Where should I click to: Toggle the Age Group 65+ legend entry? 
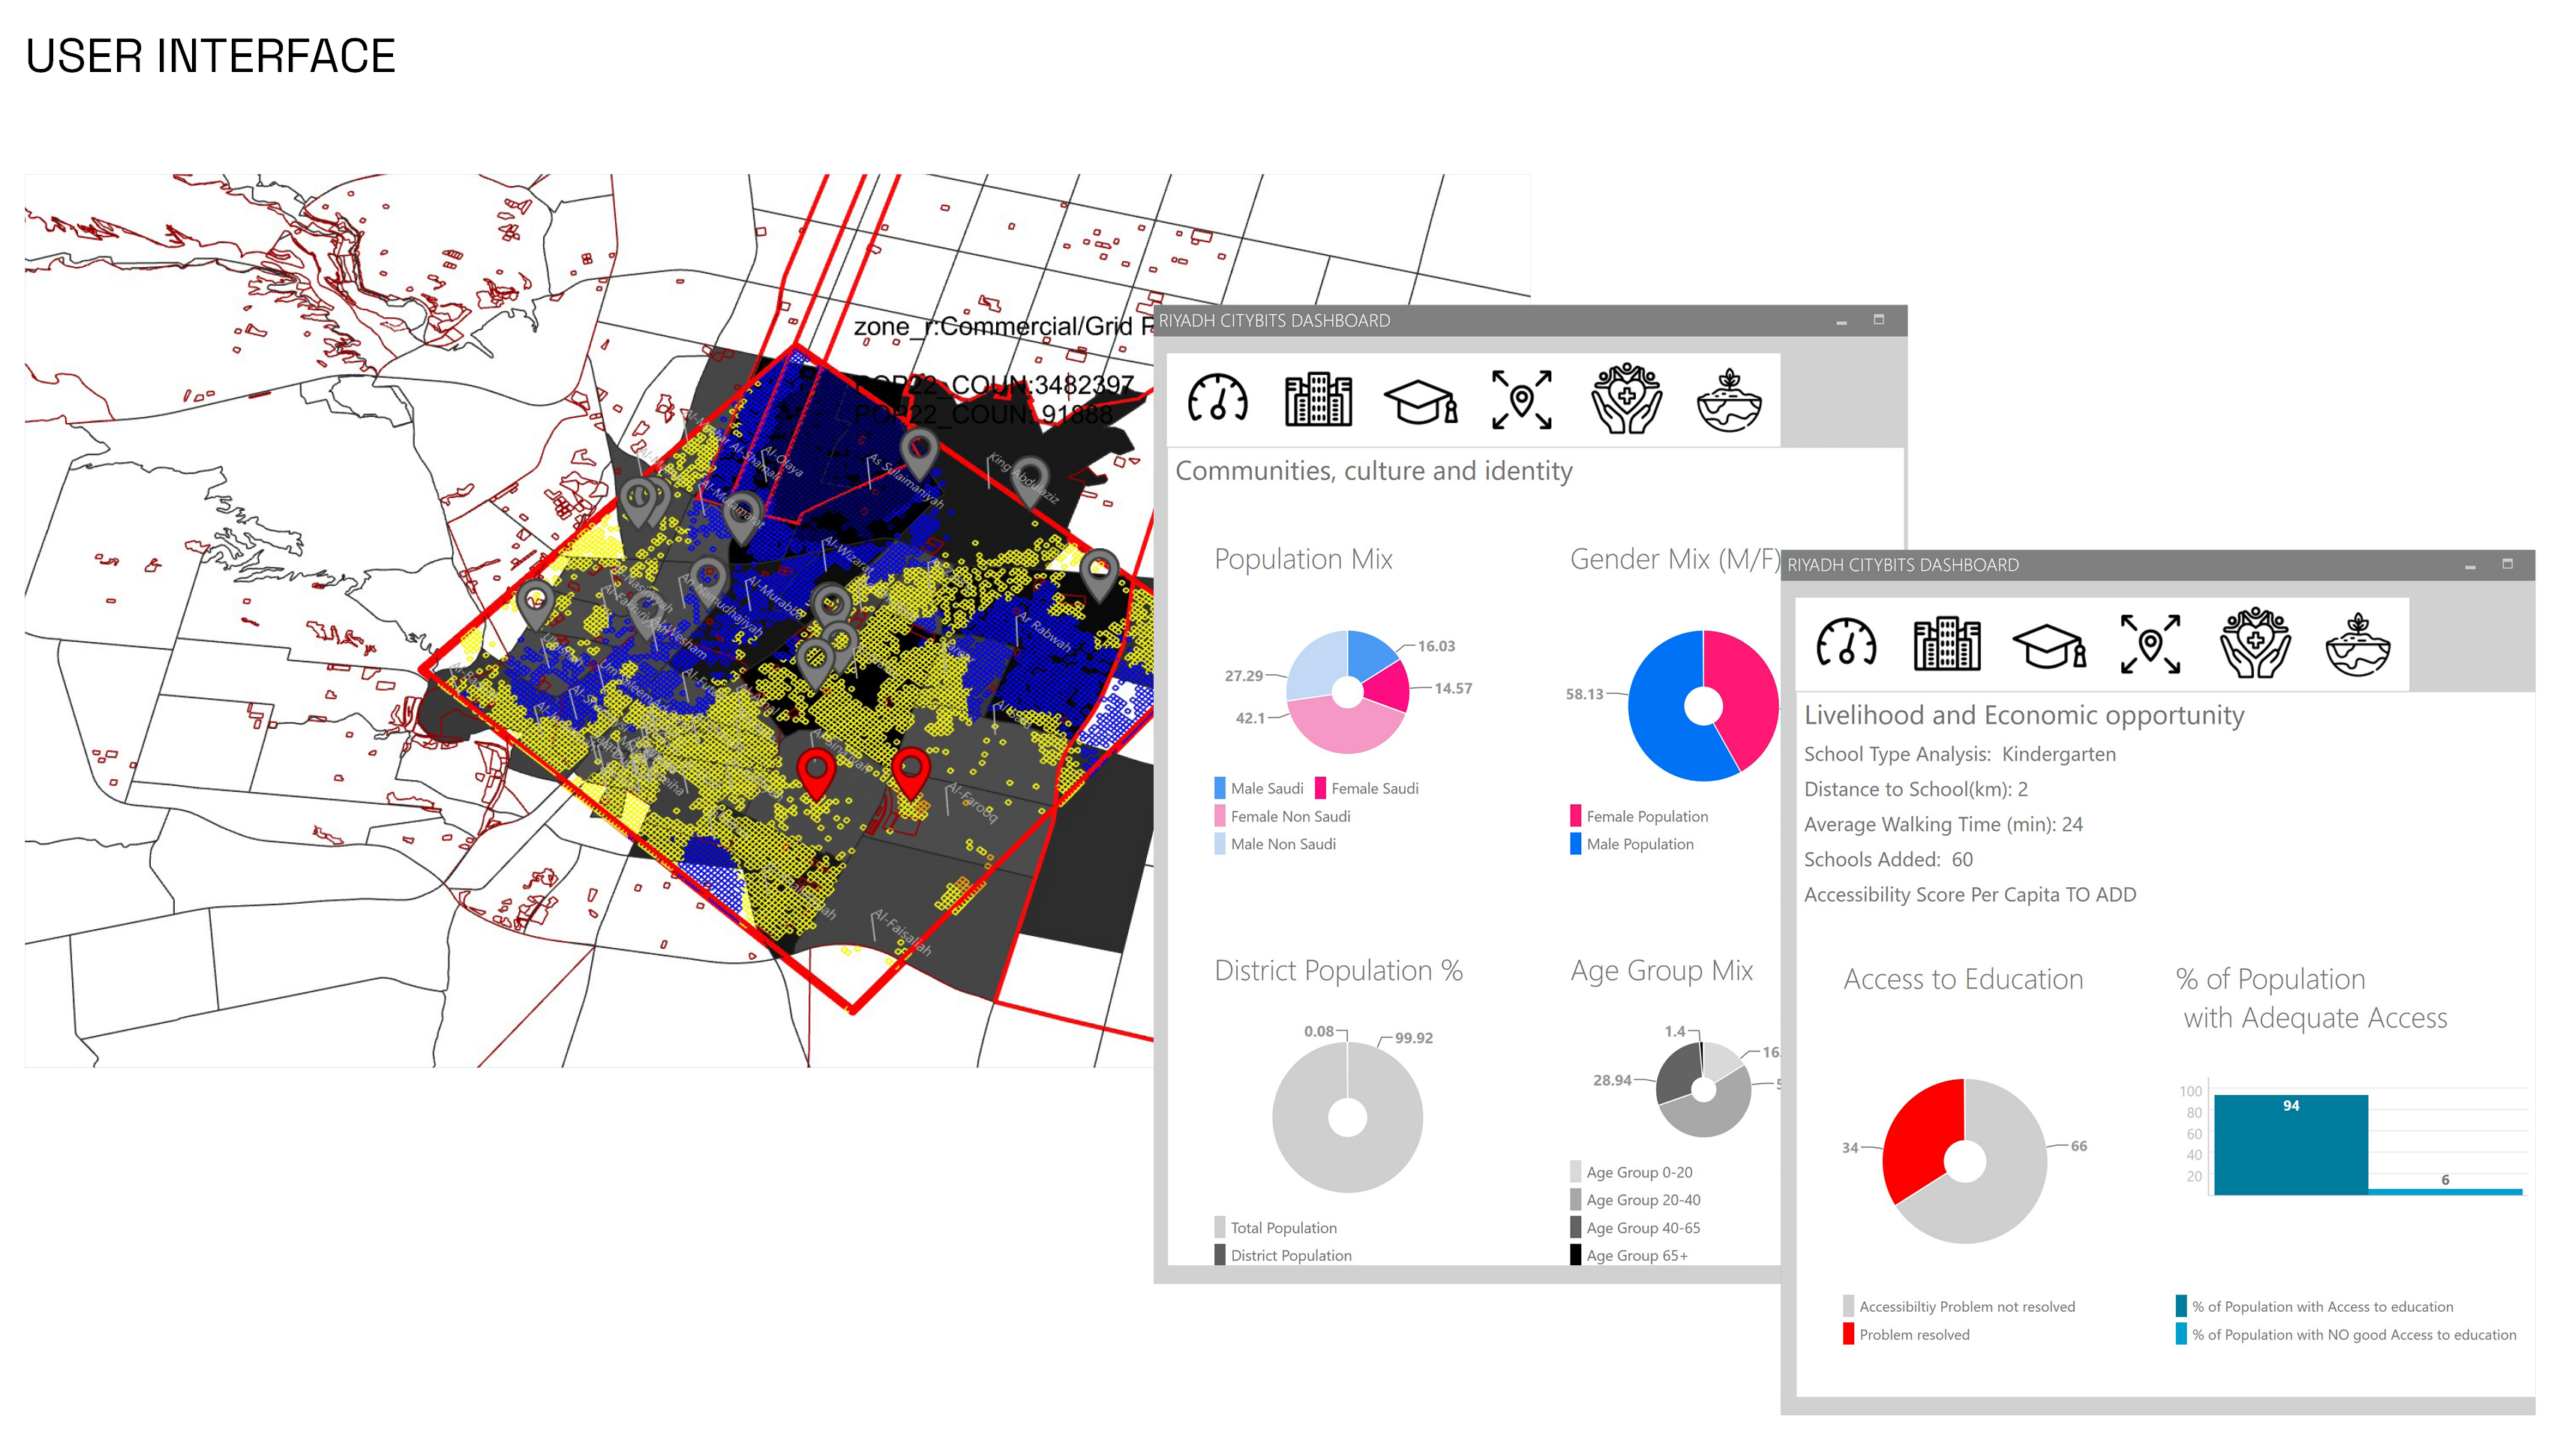(1629, 1255)
